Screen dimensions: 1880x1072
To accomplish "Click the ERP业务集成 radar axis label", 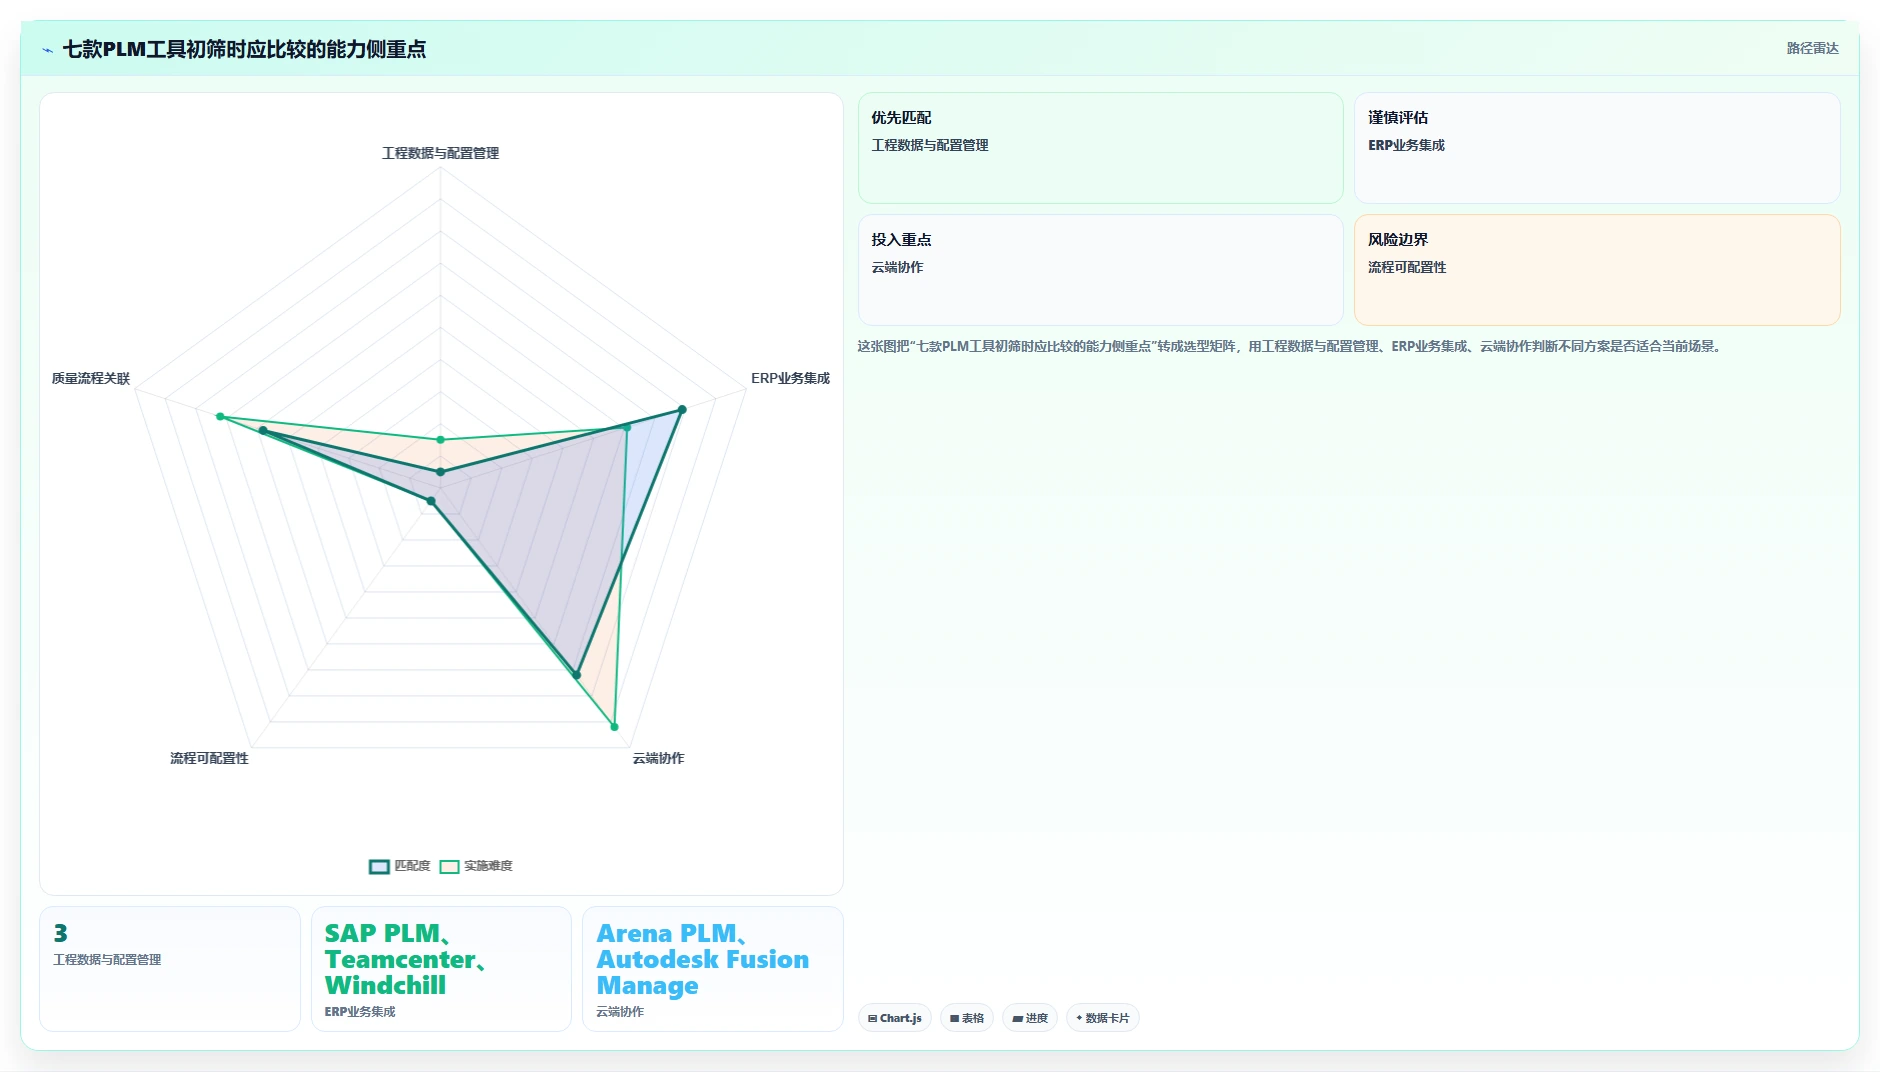I will [790, 378].
